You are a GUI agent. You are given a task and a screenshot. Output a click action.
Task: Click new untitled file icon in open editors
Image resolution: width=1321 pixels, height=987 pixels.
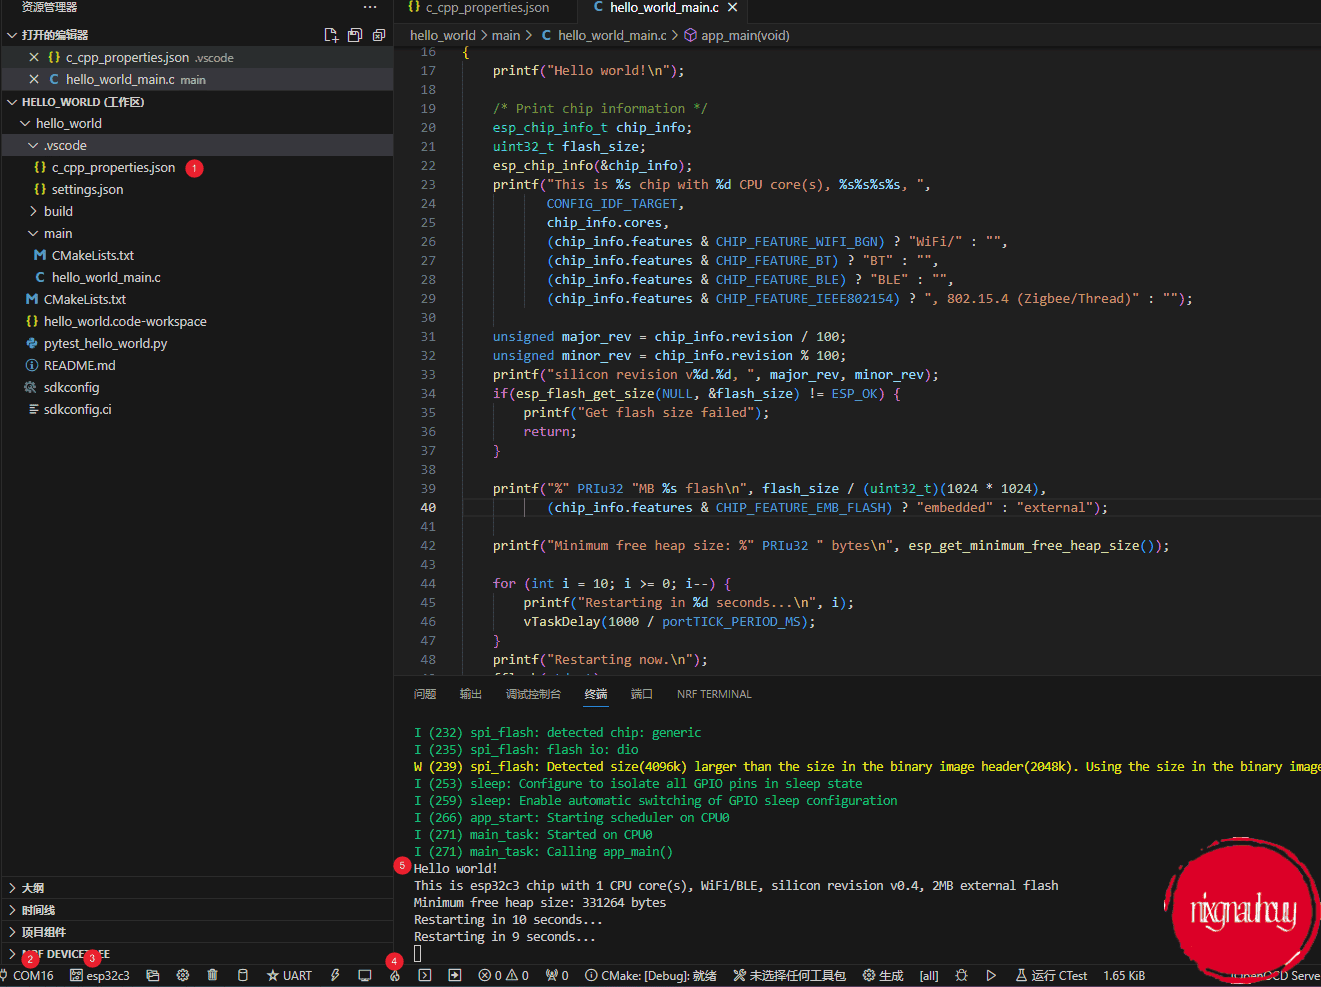331,35
